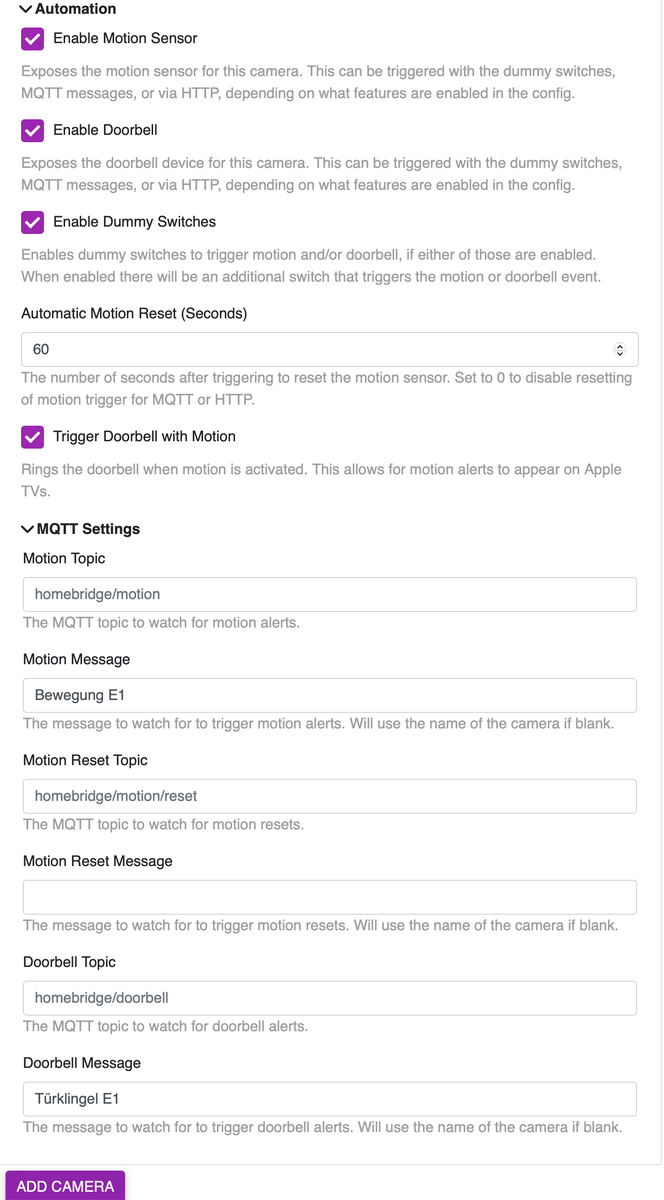Click the MQTT Settings heading text
Screen dimensions: 664x1200
[x=88, y=529]
